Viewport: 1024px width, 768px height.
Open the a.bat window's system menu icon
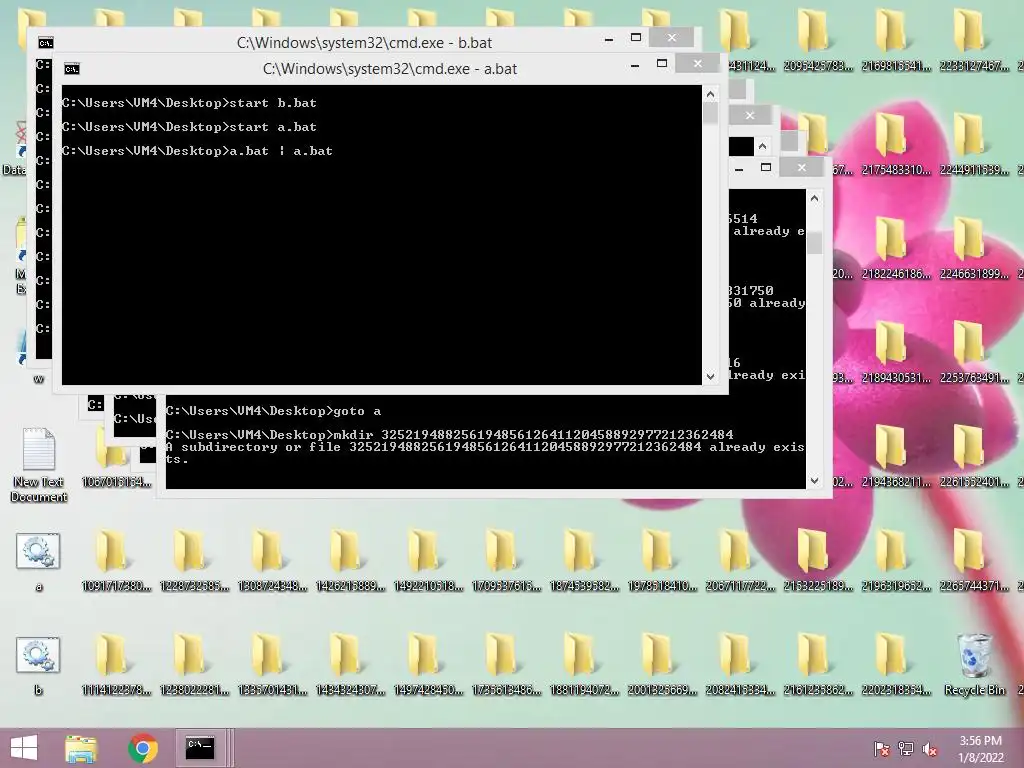click(x=72, y=69)
